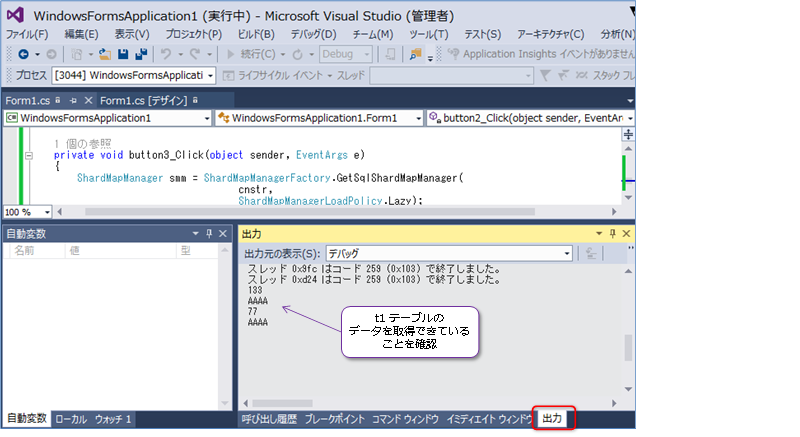Image resolution: width=800 pixels, height=437 pixels.
Task: Open the テスト(S) menu
Action: tap(483, 34)
